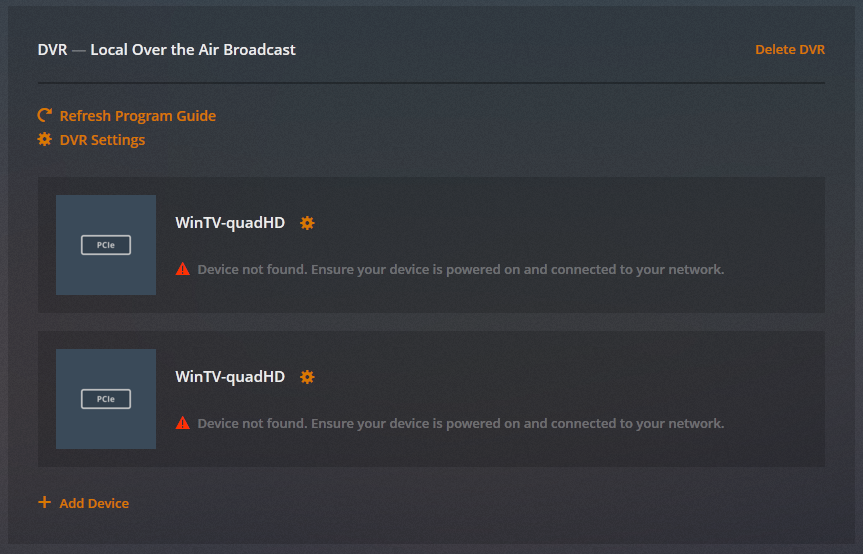Open settings gear for second WinTV-quadHD
Screen dimensions: 863x554
point(307,377)
